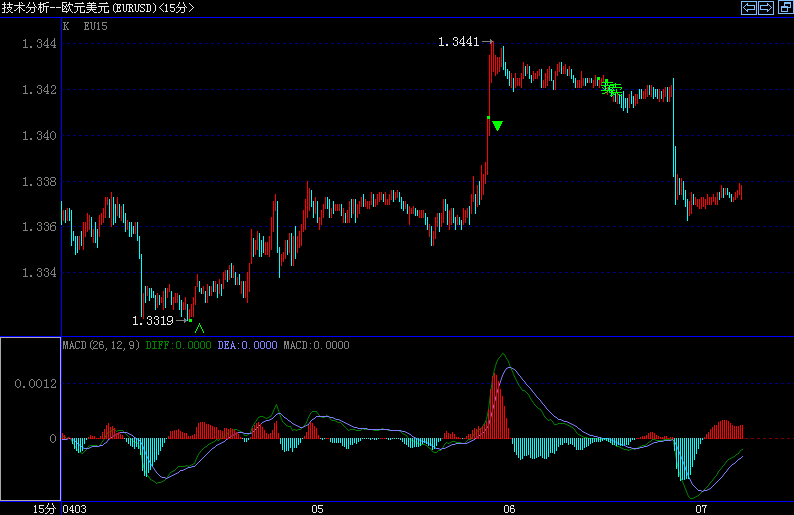Screen dimensions: 794x515
Task: Click the EU15 symbol label
Action: click(96, 26)
